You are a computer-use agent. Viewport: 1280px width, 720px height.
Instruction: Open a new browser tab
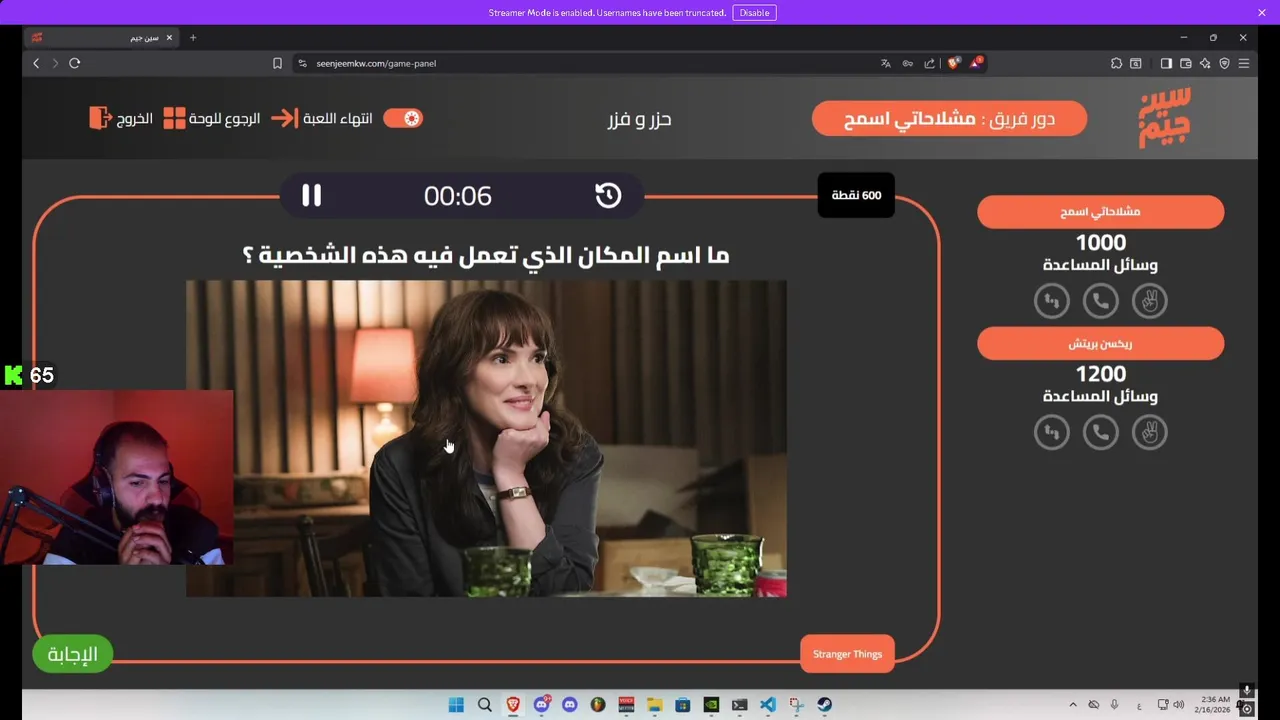193,38
